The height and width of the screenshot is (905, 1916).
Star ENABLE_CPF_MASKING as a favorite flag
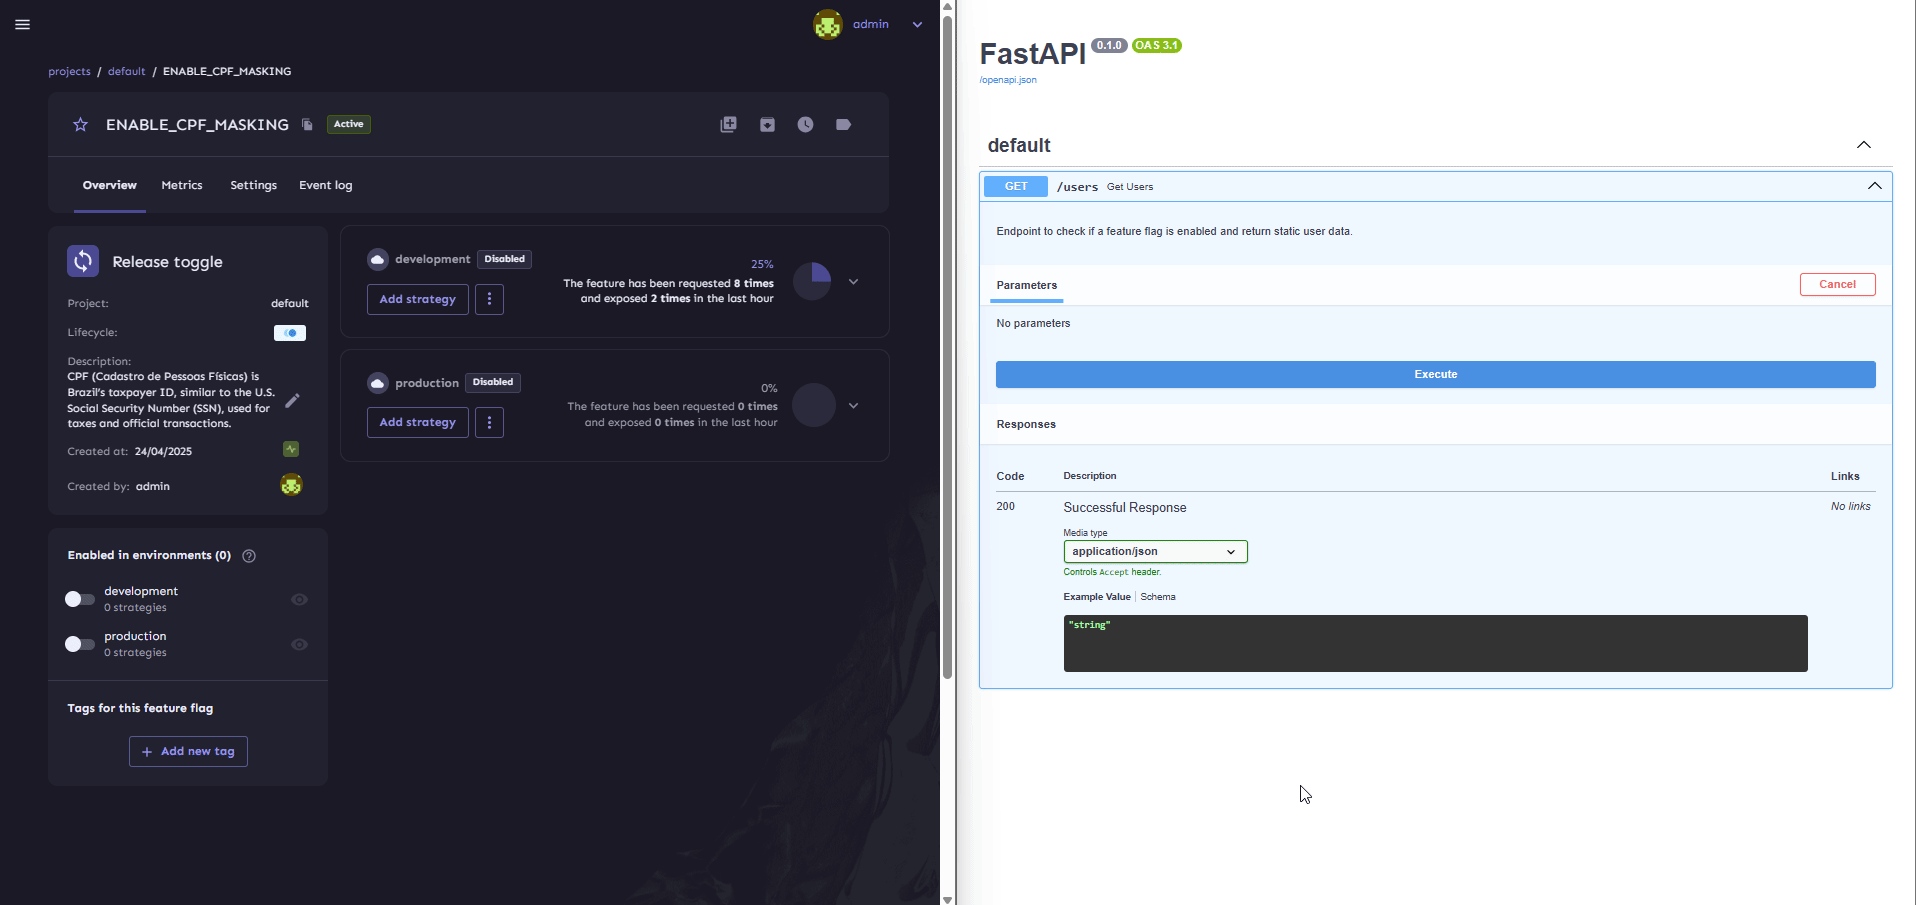tap(81, 125)
